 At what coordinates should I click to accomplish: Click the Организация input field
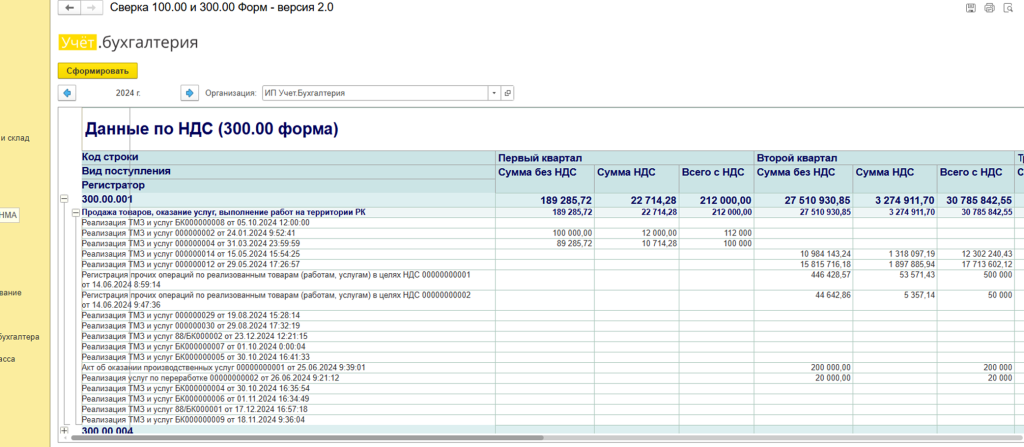[373, 93]
